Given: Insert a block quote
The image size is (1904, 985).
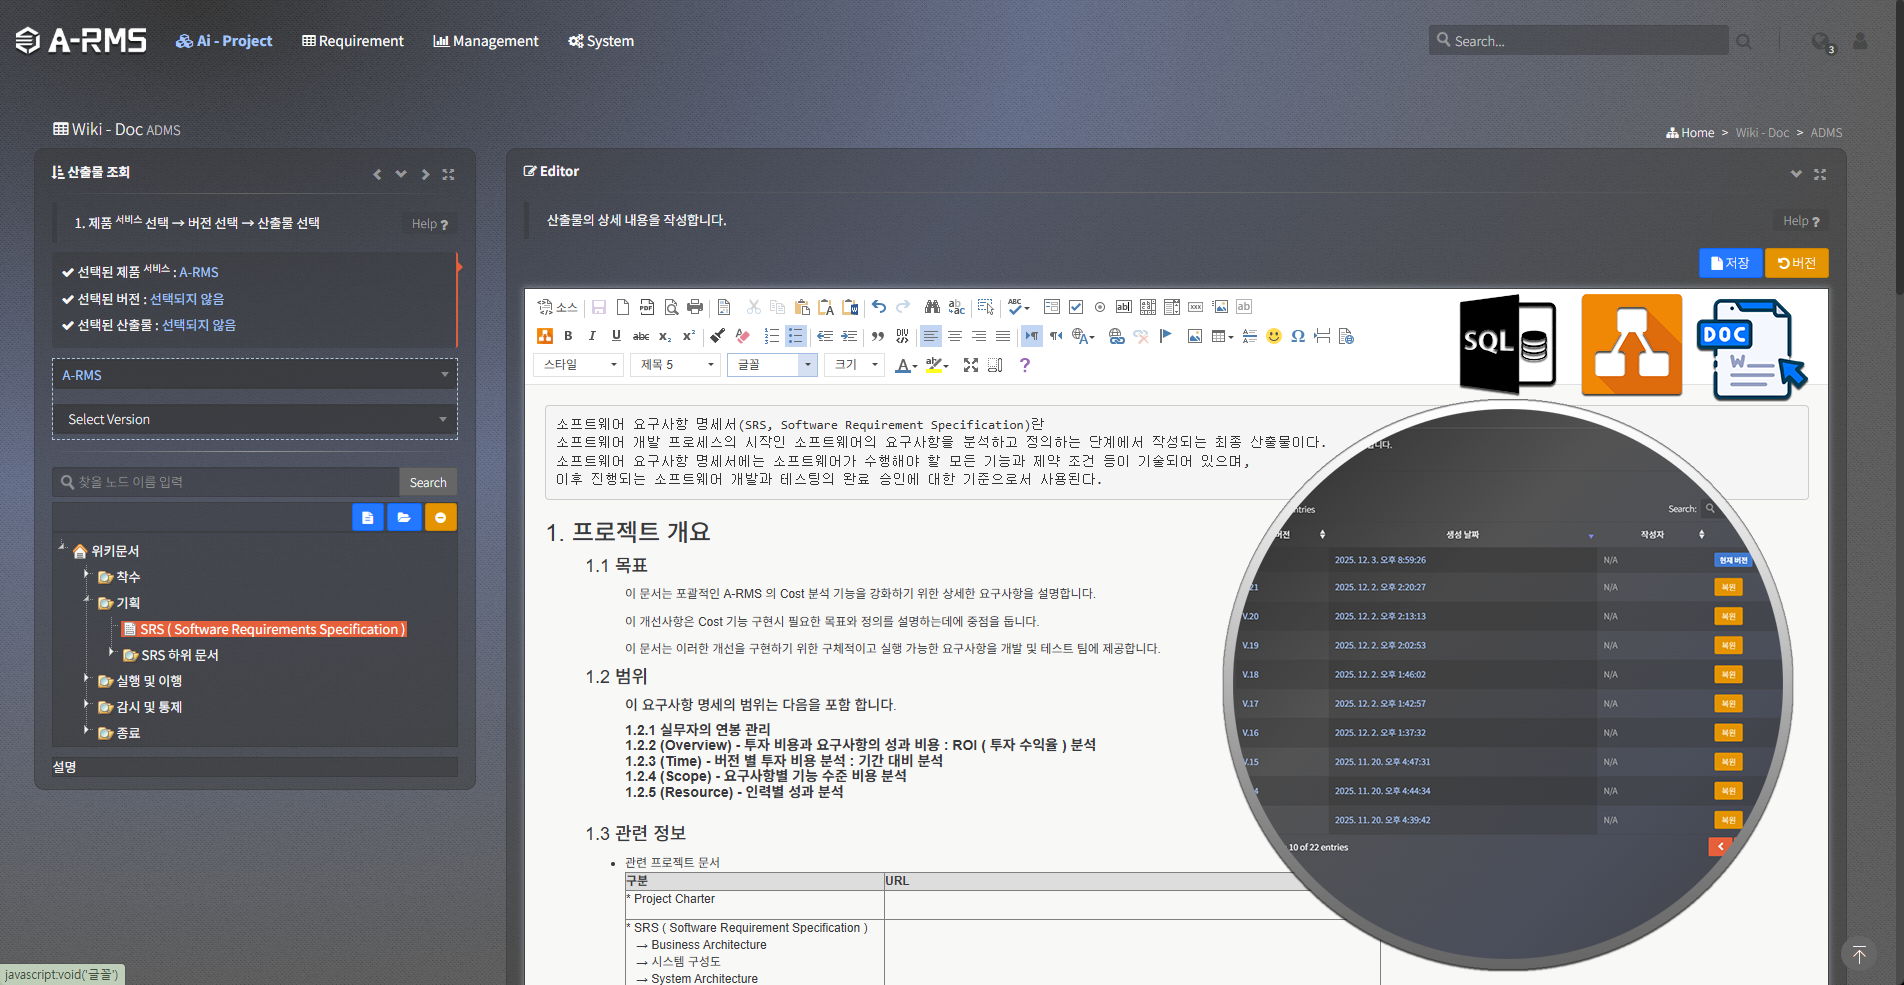Looking at the screenshot, I should pos(878,336).
